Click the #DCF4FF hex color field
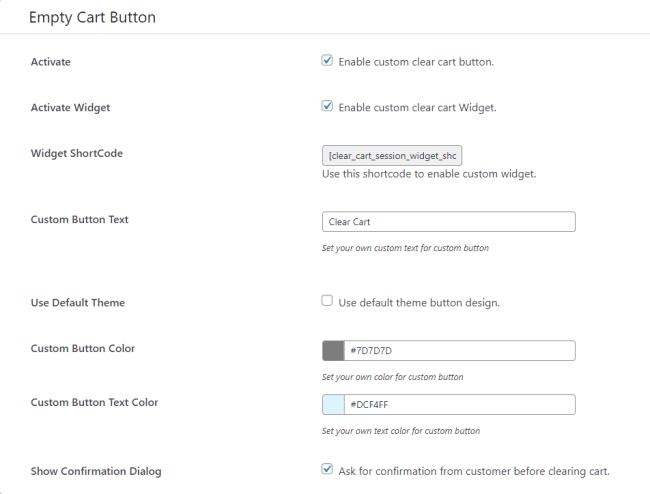Screen dimensions: 650x494 tap(459, 405)
